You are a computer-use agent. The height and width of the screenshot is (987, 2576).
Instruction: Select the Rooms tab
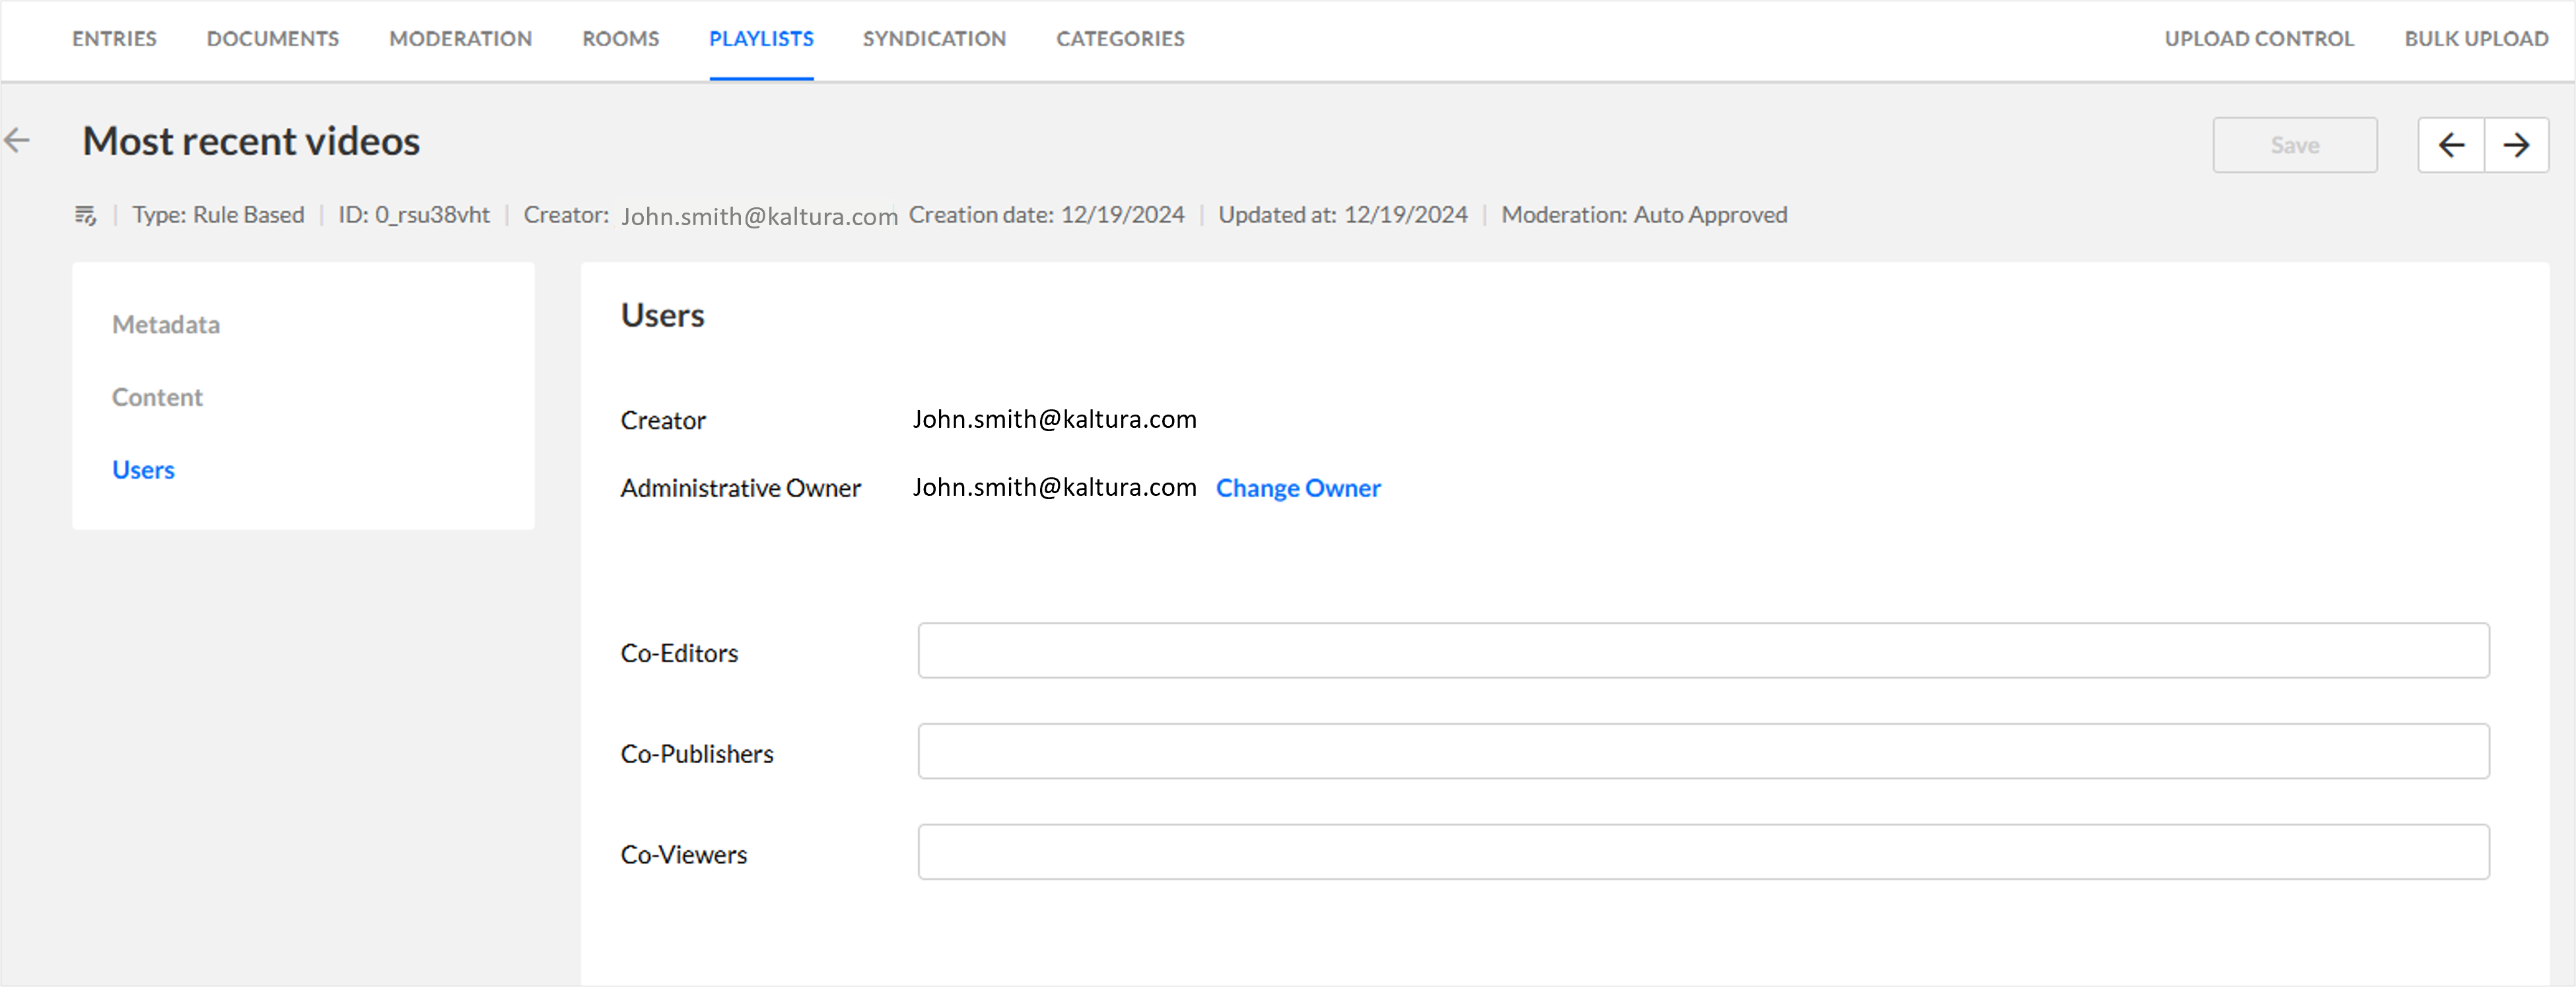tap(620, 39)
